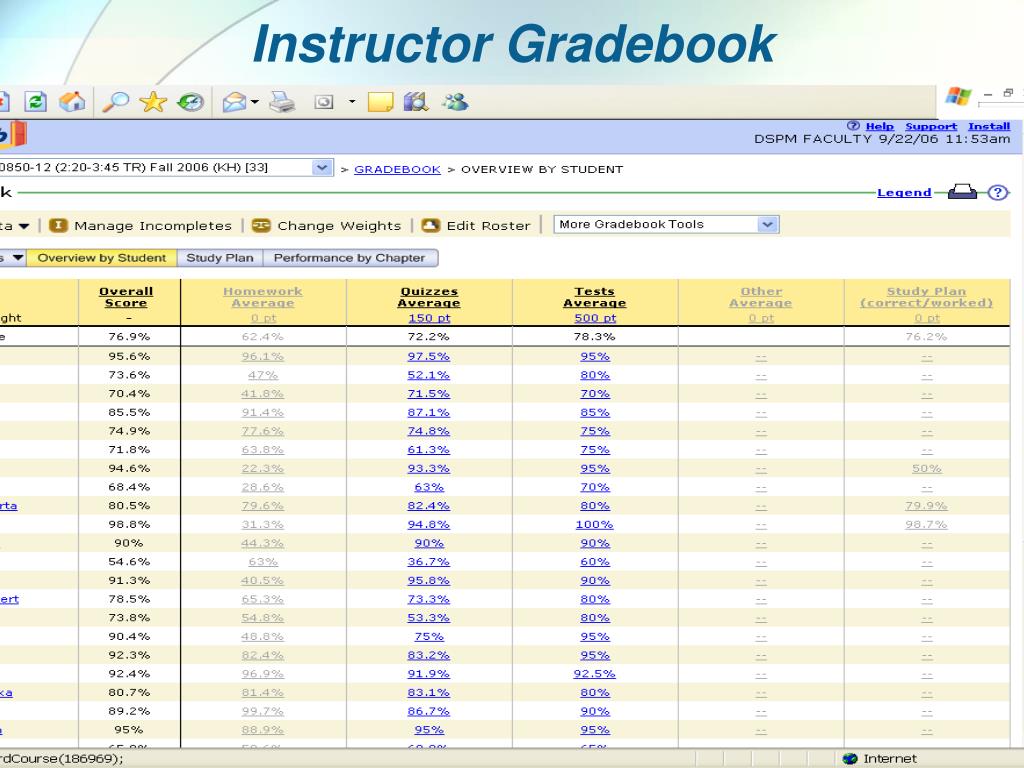Open the Legend link
This screenshot has width=1024, height=768.
[x=904, y=193]
